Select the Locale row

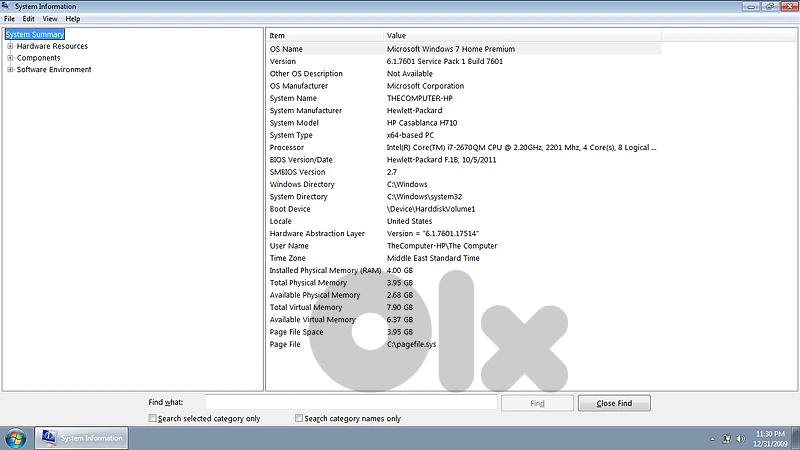464,221
